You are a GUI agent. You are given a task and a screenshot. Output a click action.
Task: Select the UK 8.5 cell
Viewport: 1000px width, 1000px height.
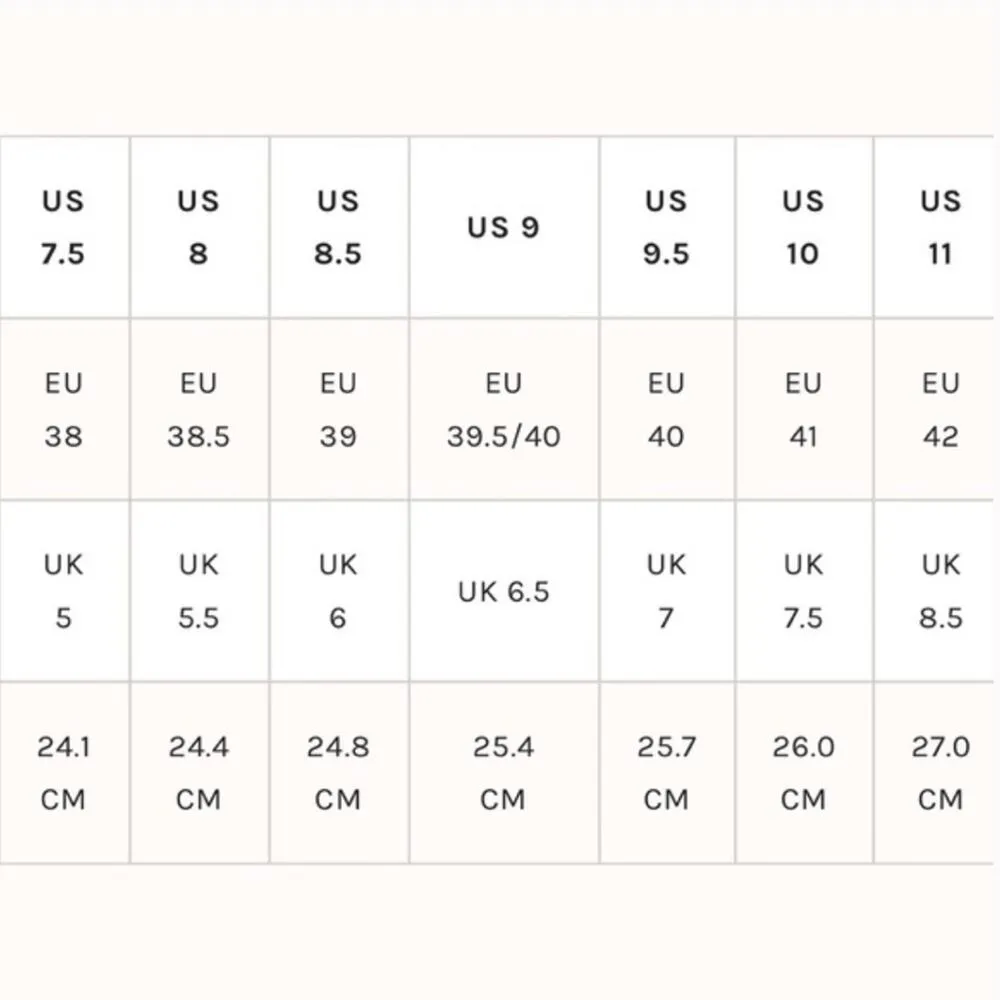pos(939,591)
